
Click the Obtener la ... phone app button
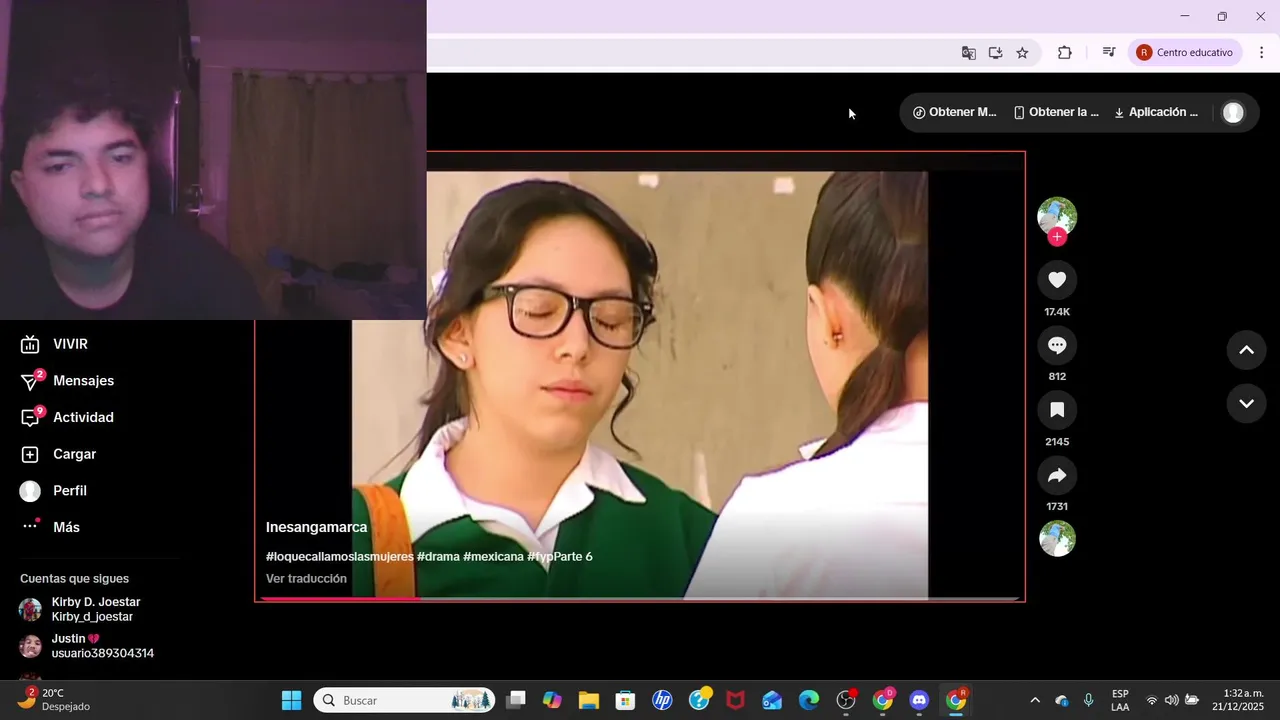point(1056,112)
